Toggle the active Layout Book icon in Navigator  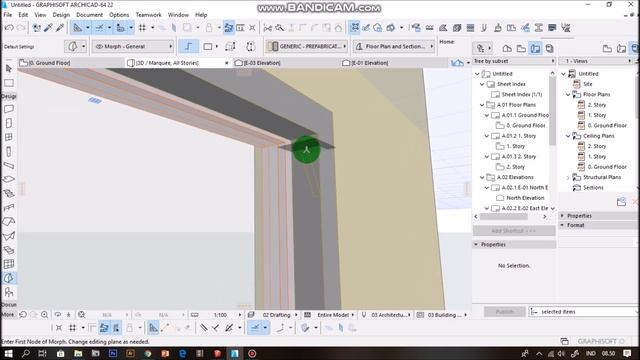click(x=535, y=48)
